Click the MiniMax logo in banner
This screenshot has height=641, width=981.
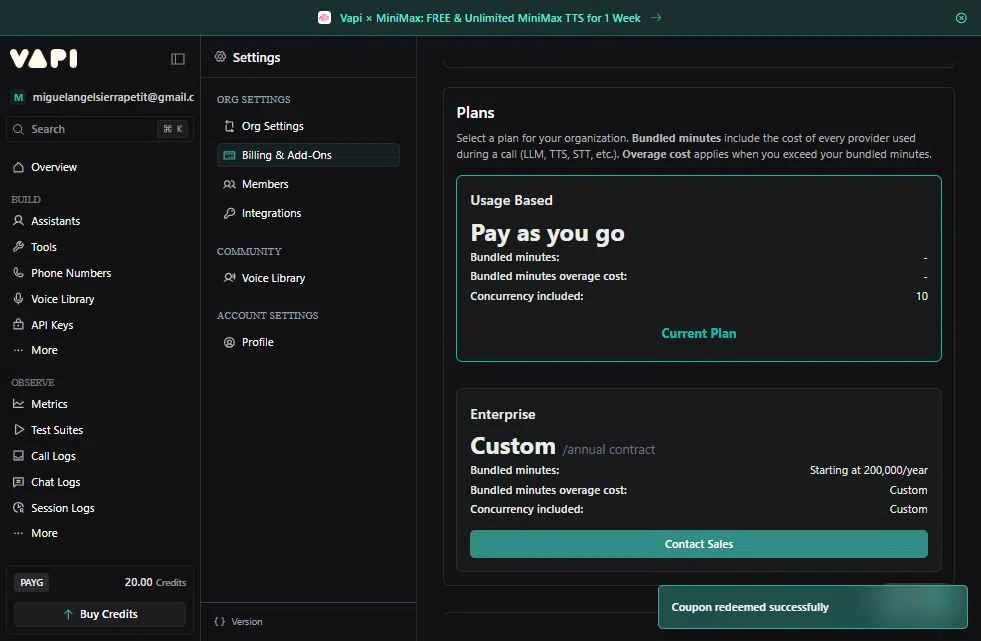[x=324, y=18]
